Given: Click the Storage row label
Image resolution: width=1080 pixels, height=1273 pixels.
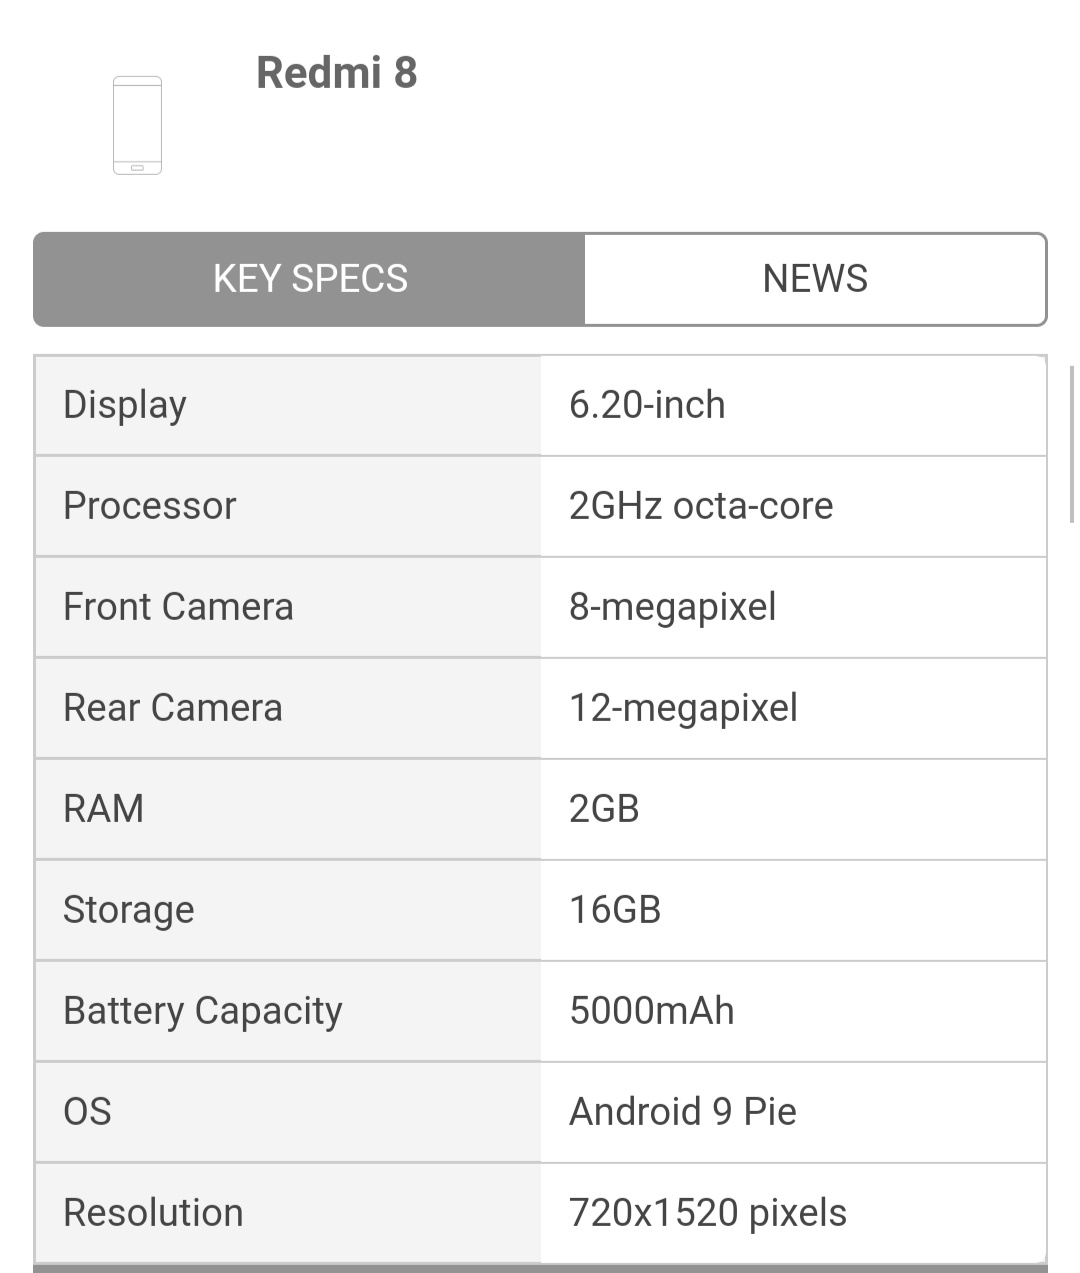Looking at the screenshot, I should point(129,910).
